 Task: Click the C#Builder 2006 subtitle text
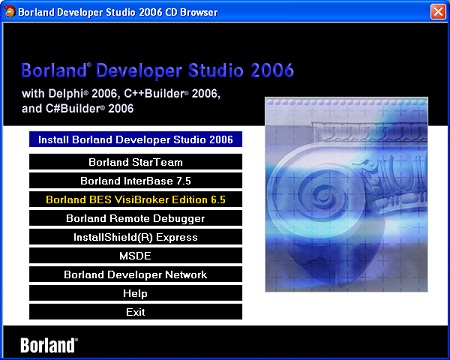click(x=77, y=109)
